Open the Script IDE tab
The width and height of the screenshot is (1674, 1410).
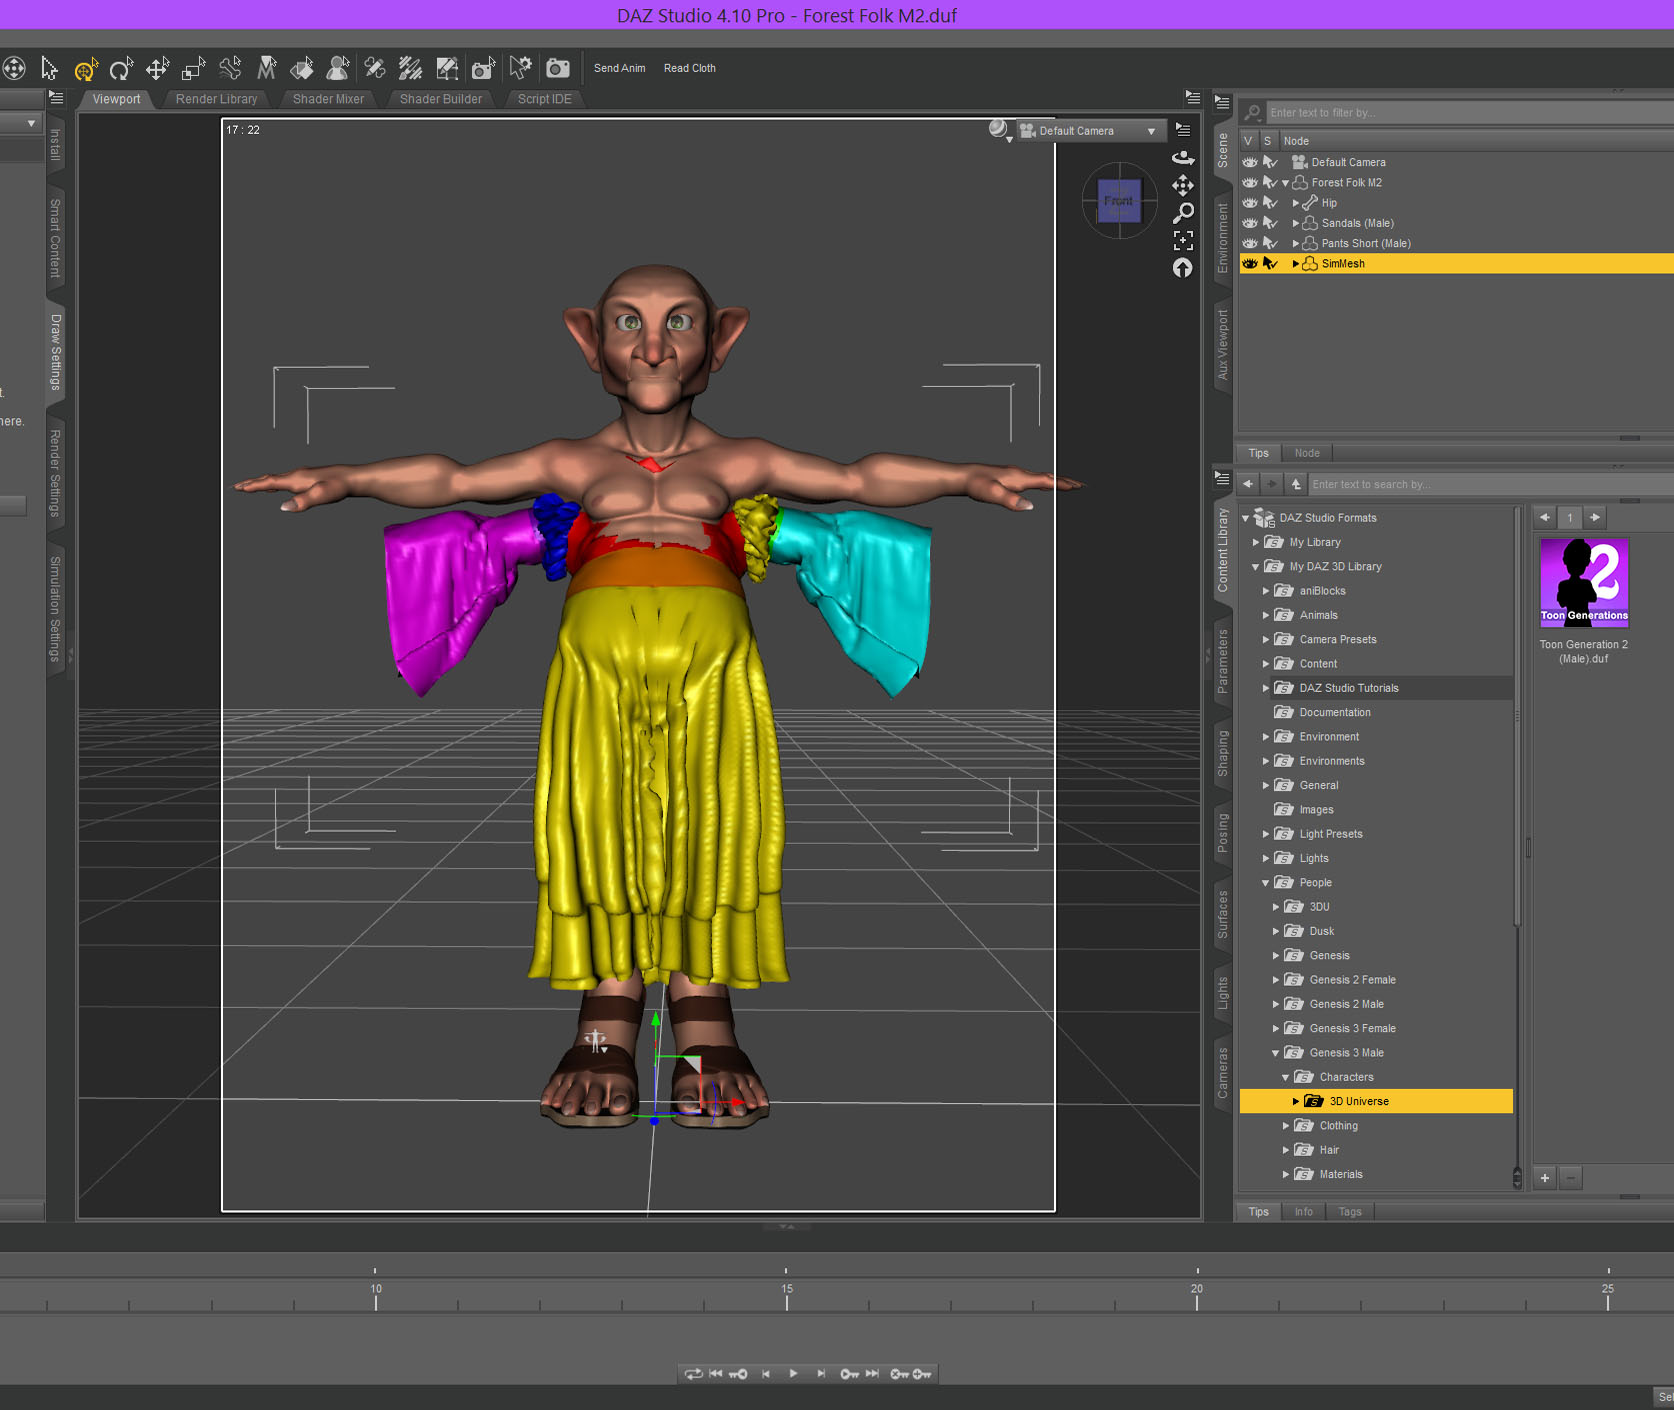click(544, 99)
